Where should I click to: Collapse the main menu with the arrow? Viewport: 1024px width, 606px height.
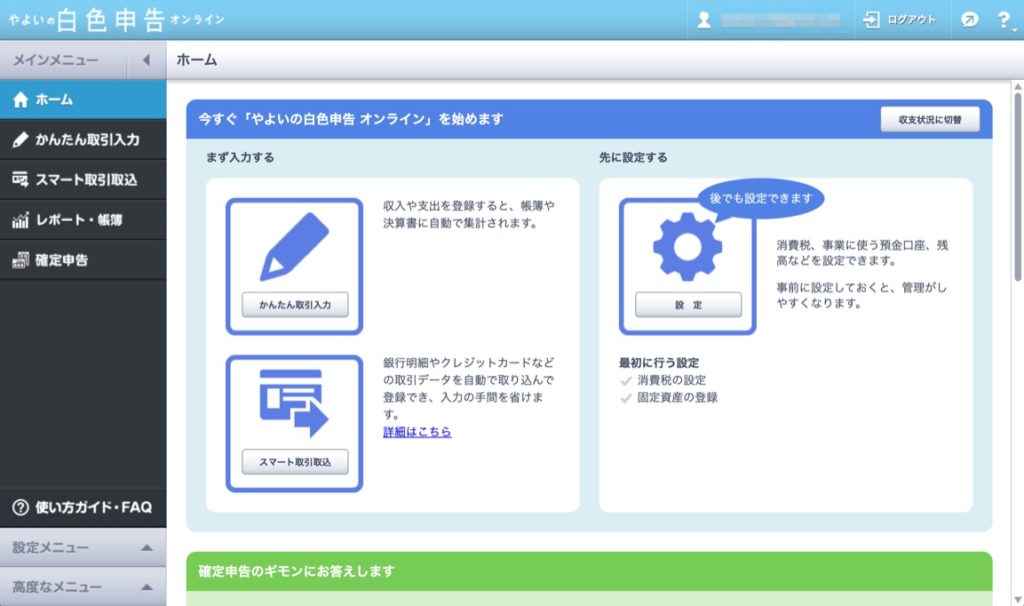click(146, 60)
